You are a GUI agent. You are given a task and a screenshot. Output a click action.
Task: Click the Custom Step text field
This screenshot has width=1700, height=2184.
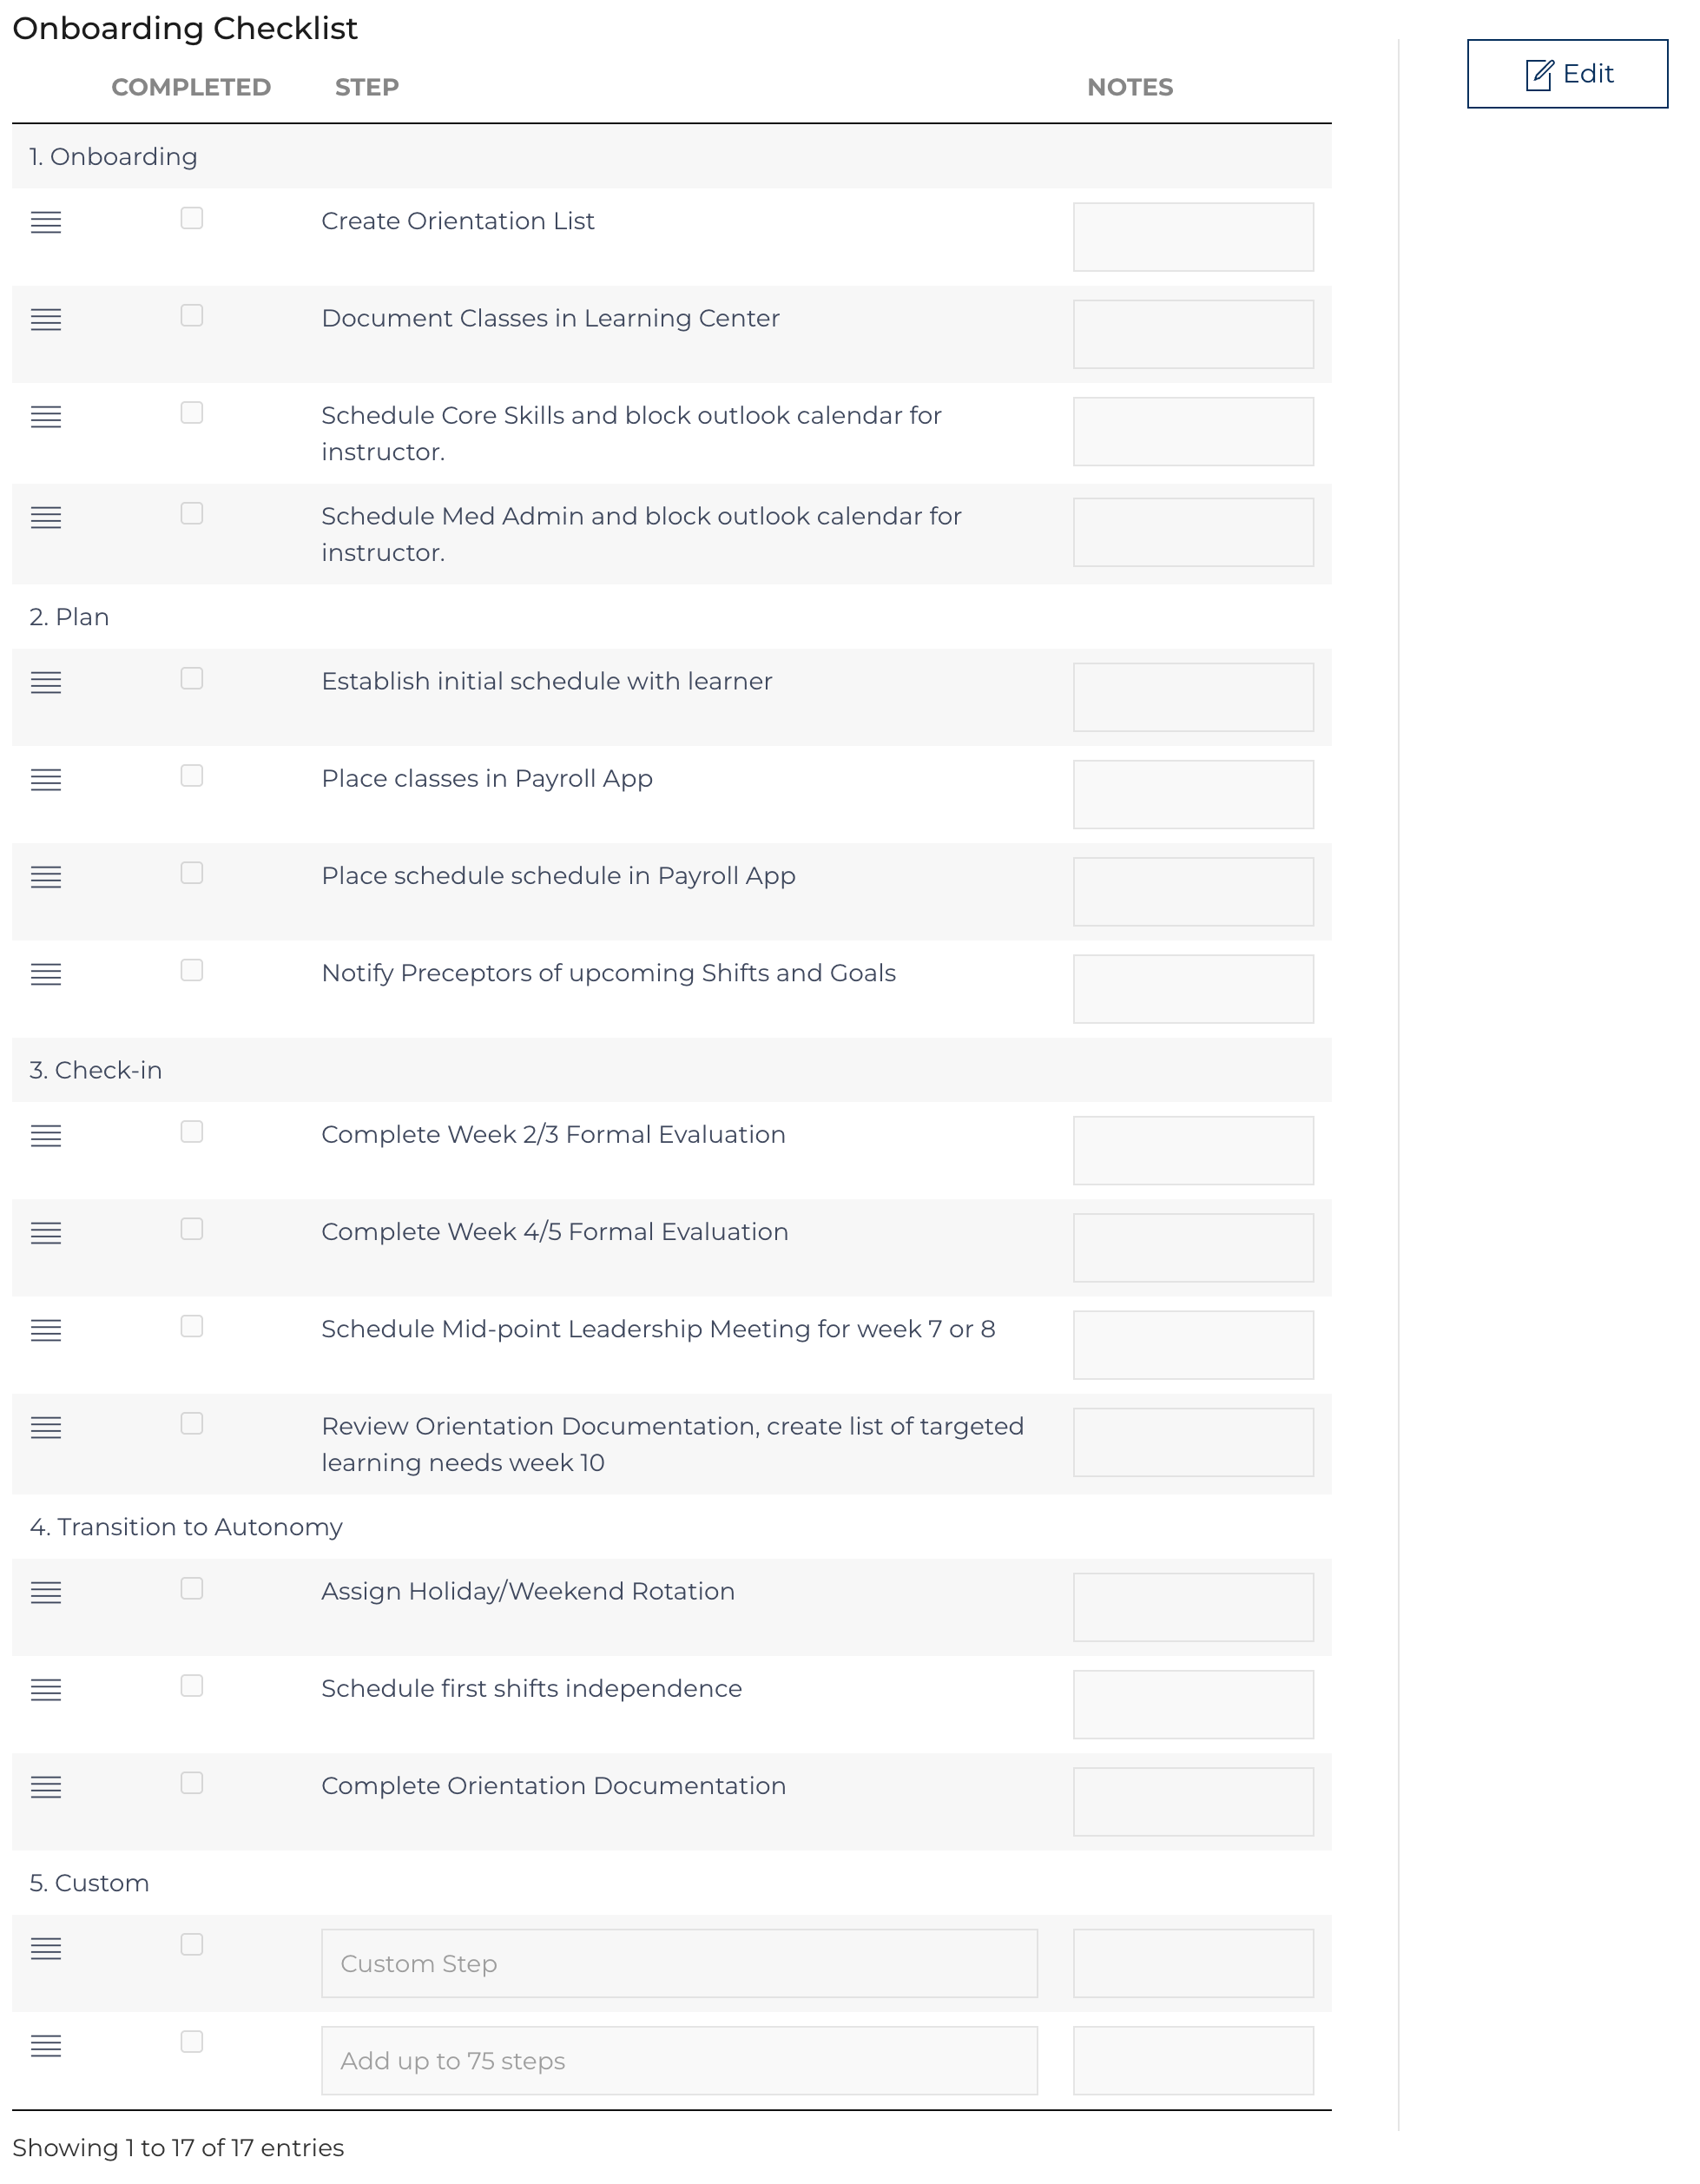(x=679, y=1963)
